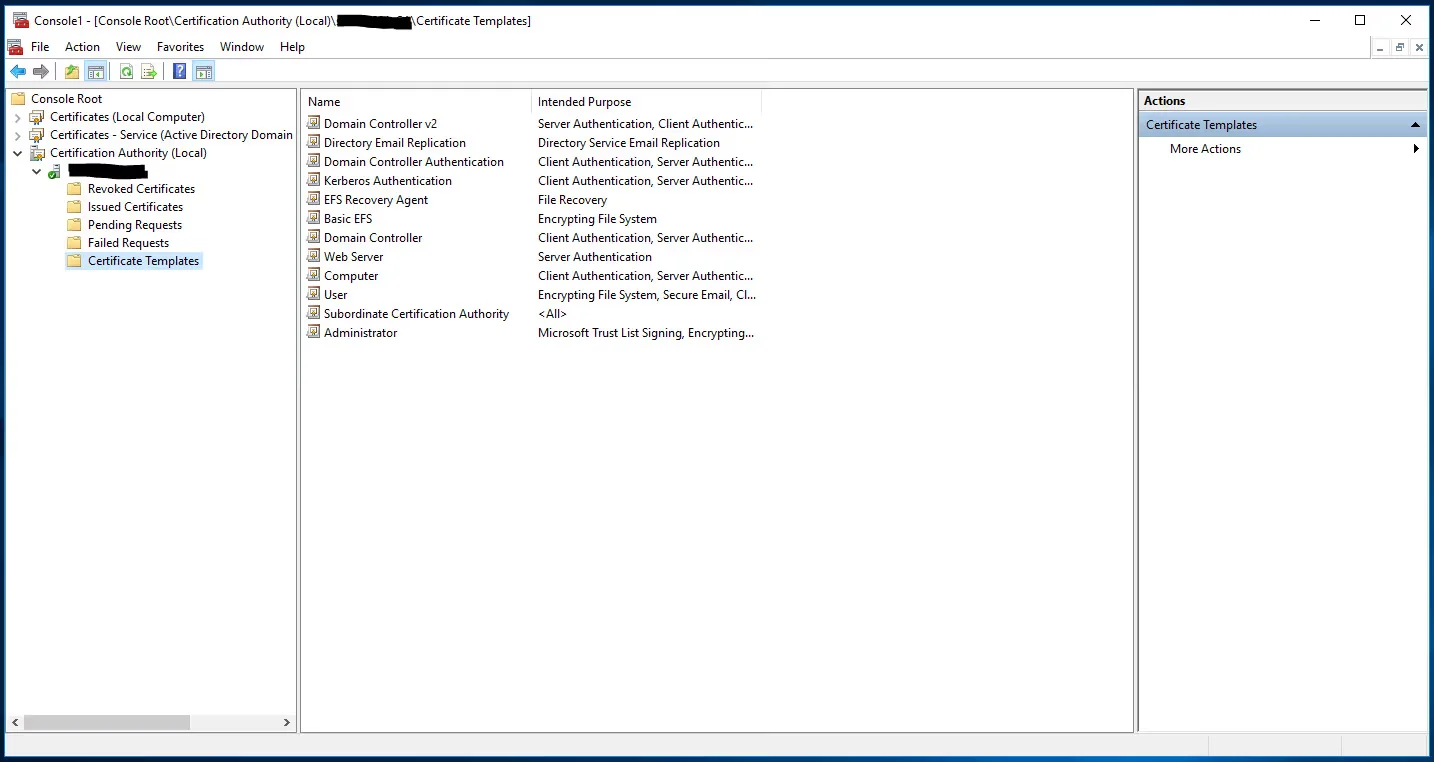The image size is (1434, 762).
Task: Sort list by Name column header
Action: [324, 102]
